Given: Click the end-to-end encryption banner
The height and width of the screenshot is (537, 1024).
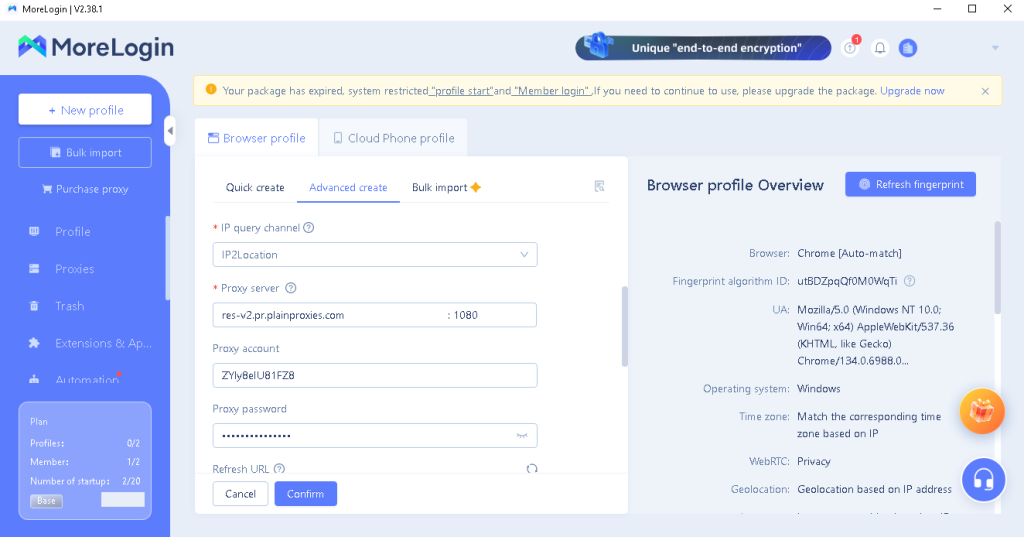Looking at the screenshot, I should pos(703,48).
